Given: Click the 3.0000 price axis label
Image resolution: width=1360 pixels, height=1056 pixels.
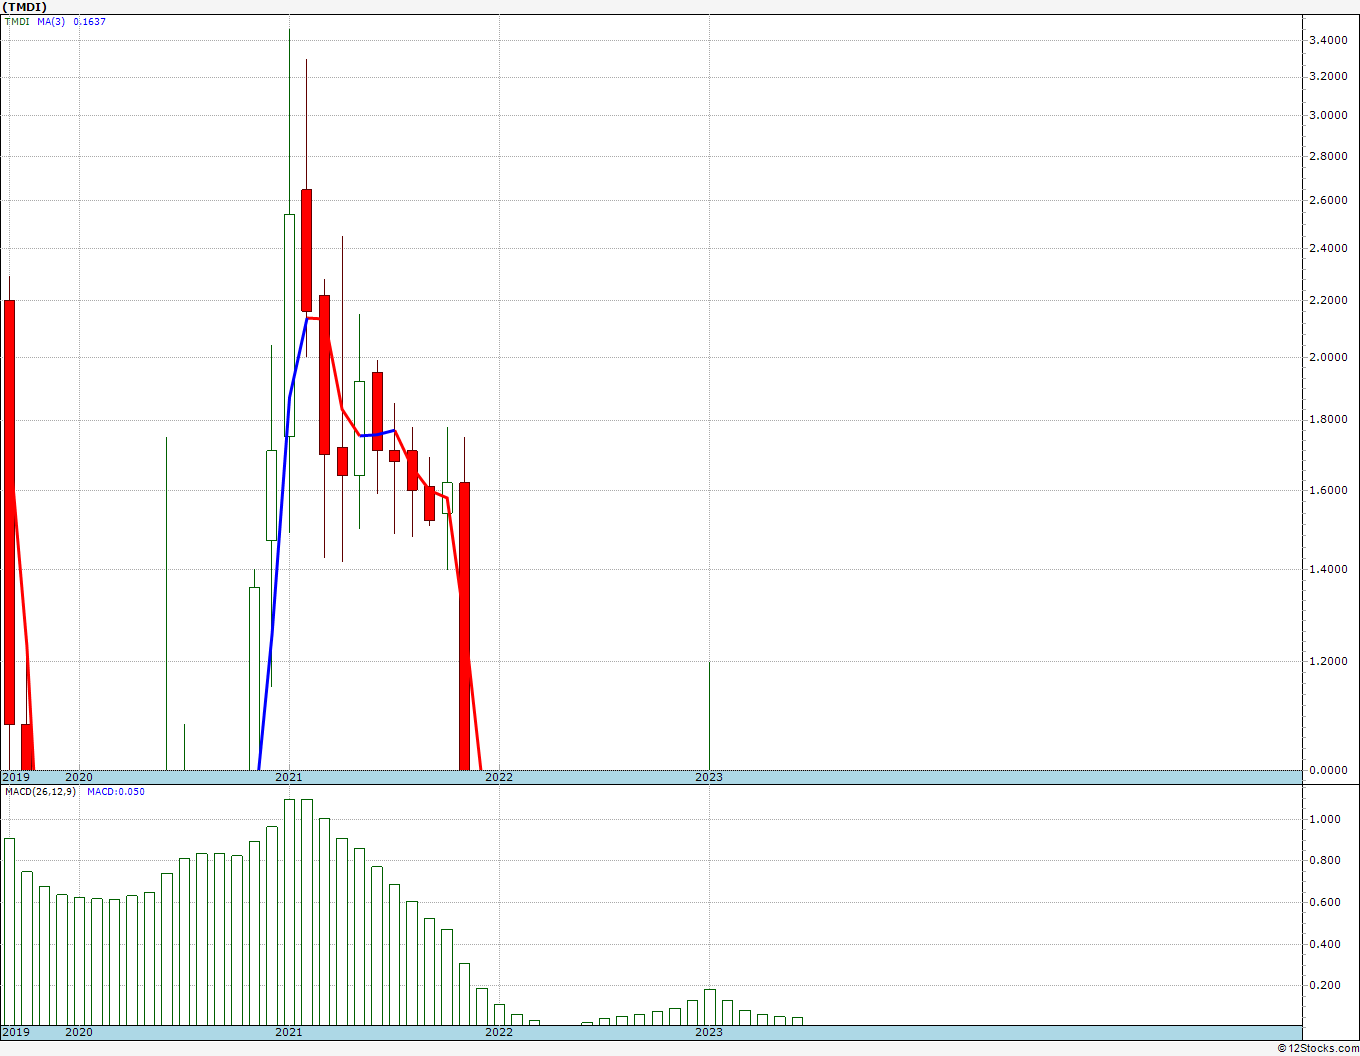Looking at the screenshot, I should [x=1327, y=116].
